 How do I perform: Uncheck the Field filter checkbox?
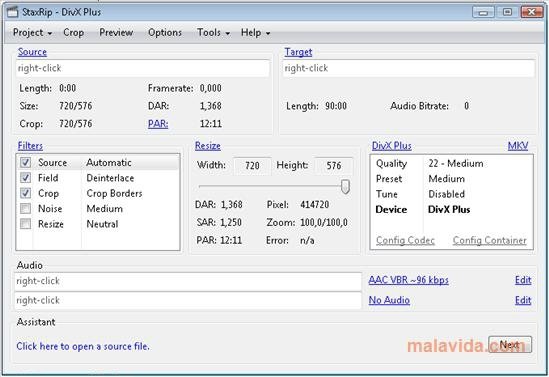click(x=25, y=178)
